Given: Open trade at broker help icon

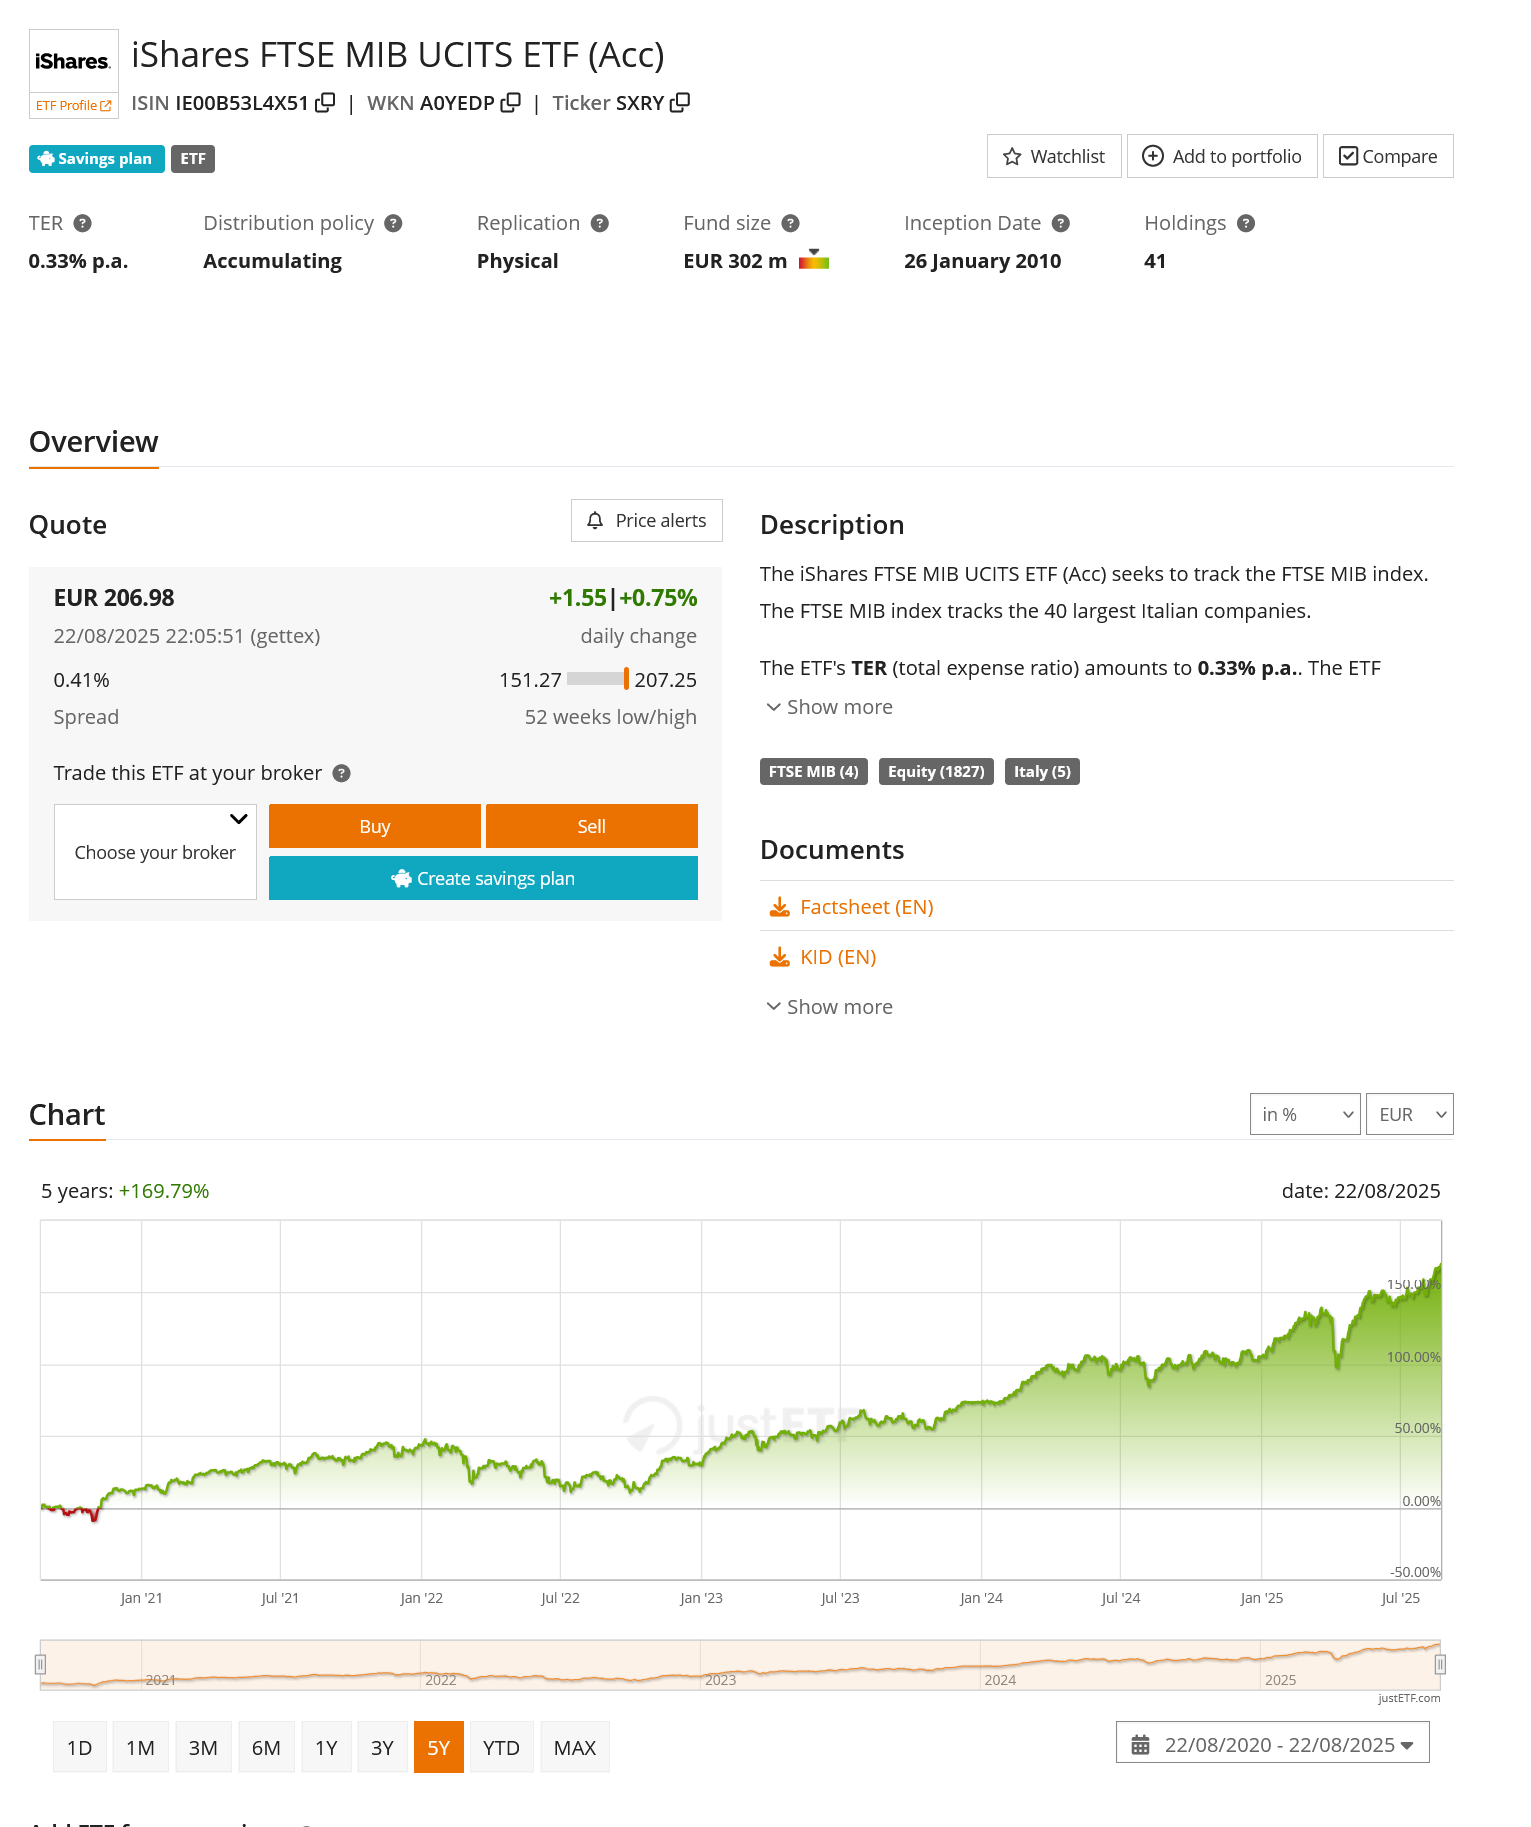Looking at the screenshot, I should [x=341, y=773].
